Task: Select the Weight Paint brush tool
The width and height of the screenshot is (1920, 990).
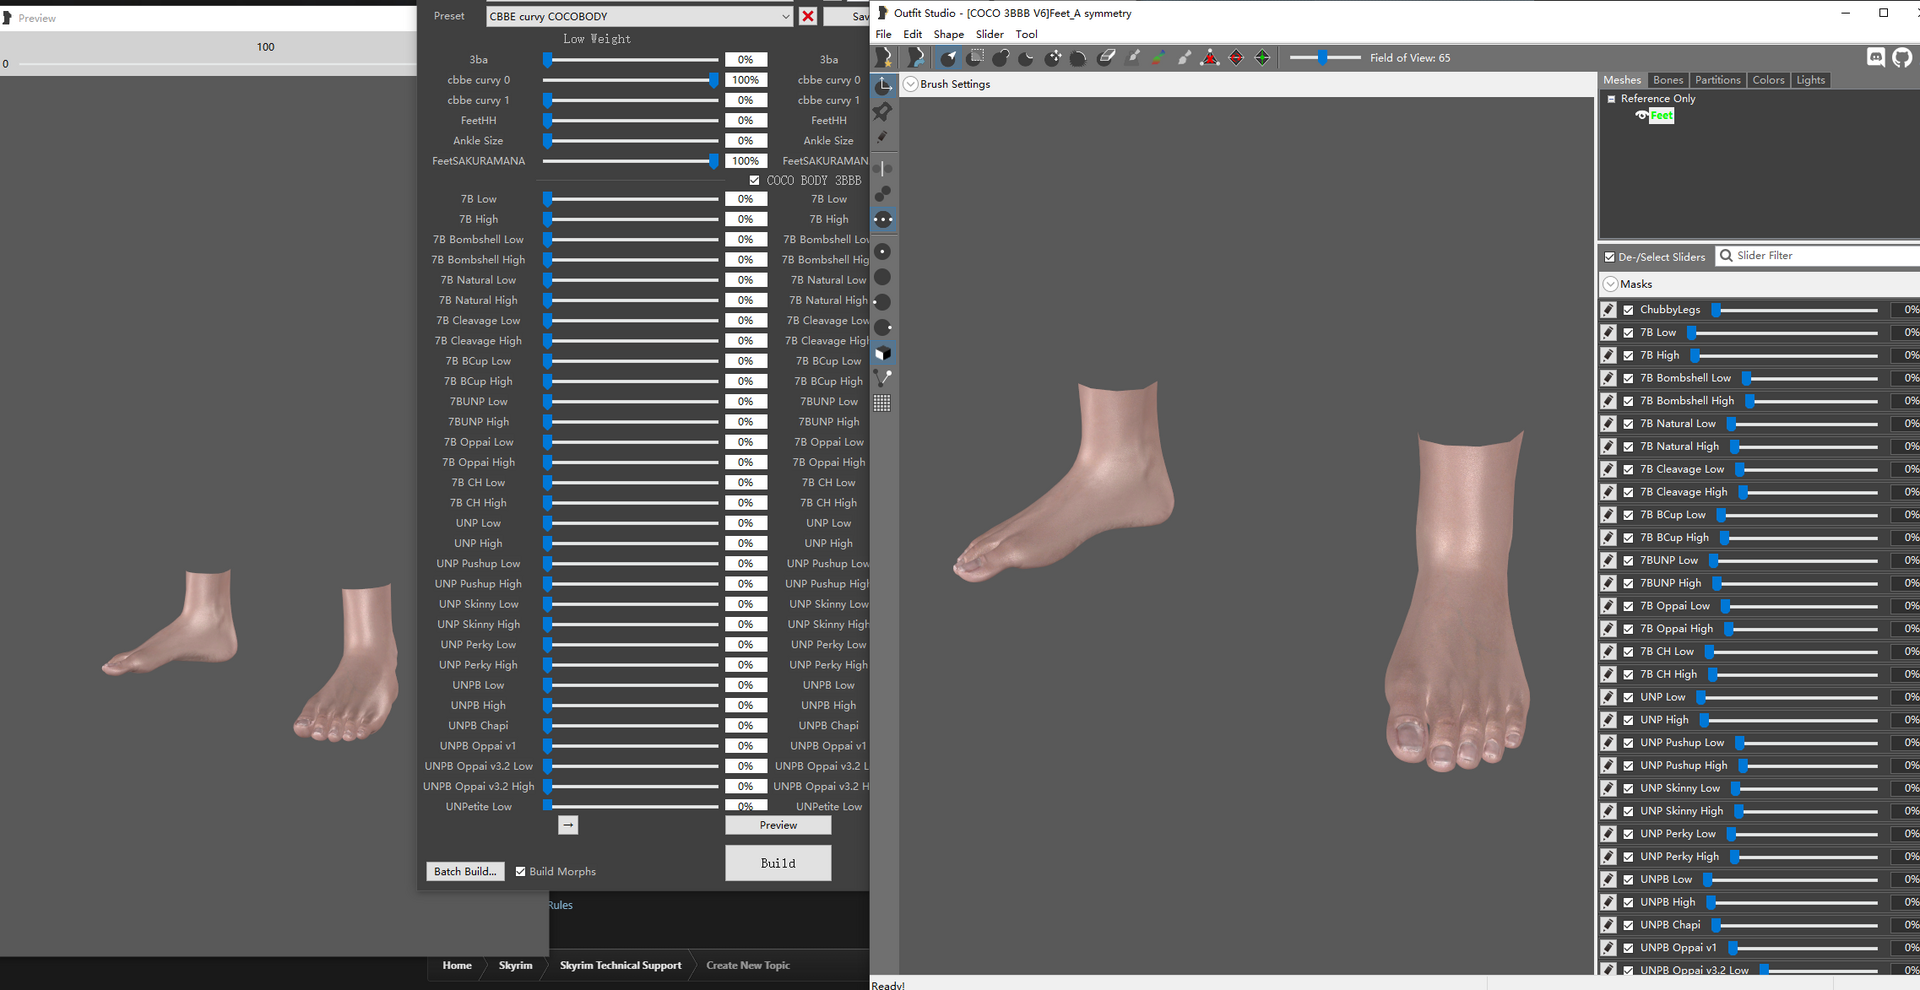Action: [1133, 58]
